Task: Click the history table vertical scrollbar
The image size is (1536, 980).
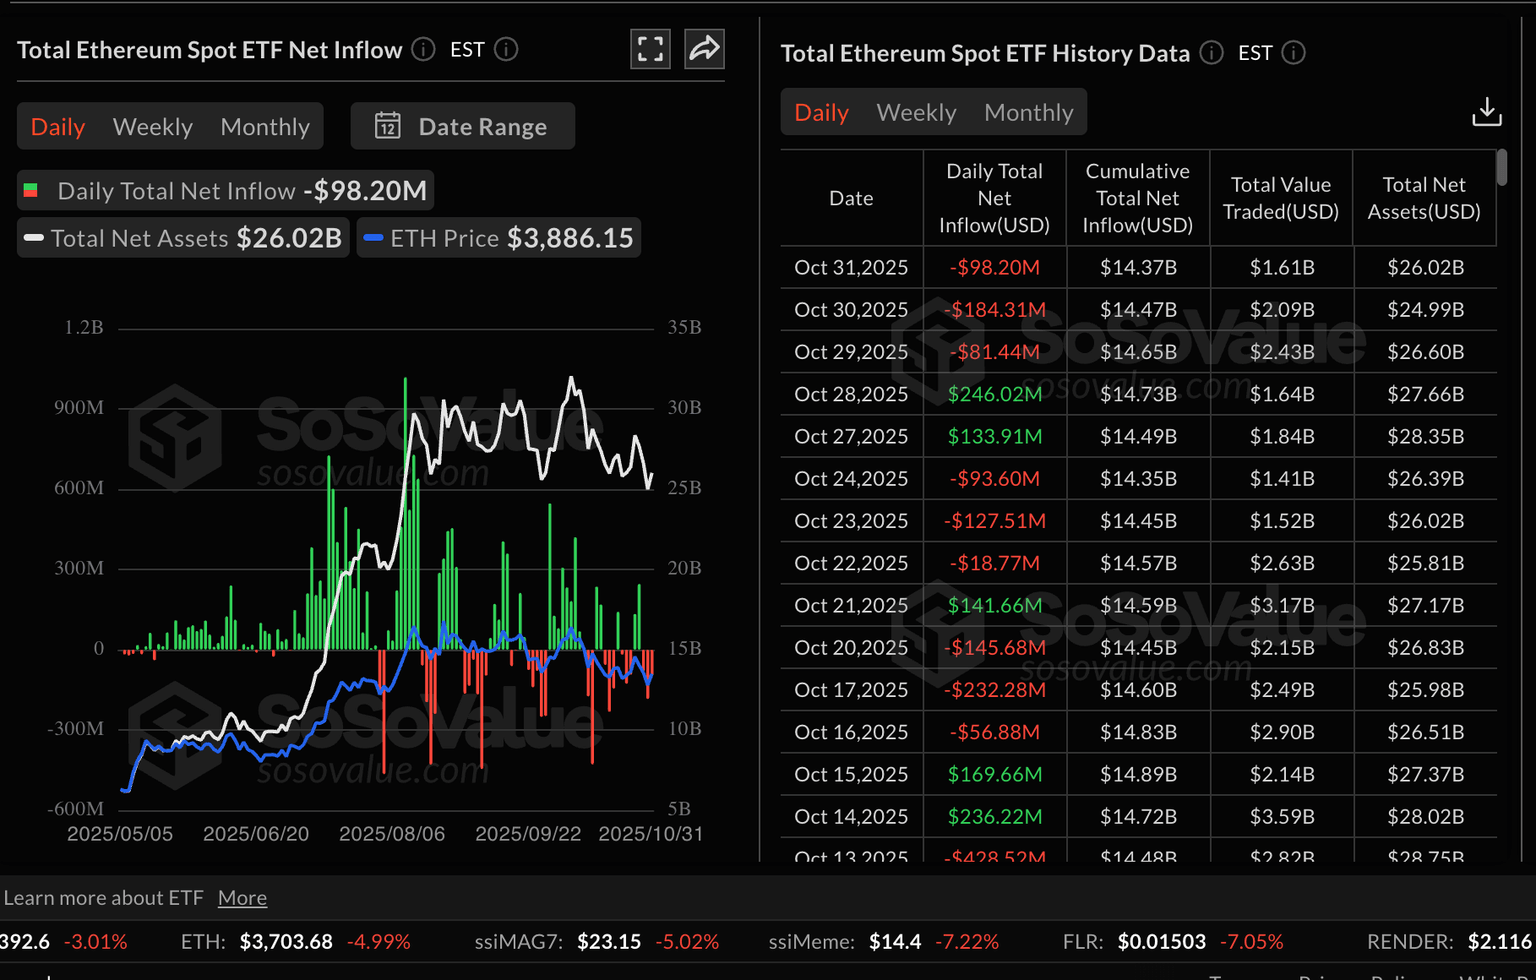Action: pyautogui.click(x=1501, y=168)
